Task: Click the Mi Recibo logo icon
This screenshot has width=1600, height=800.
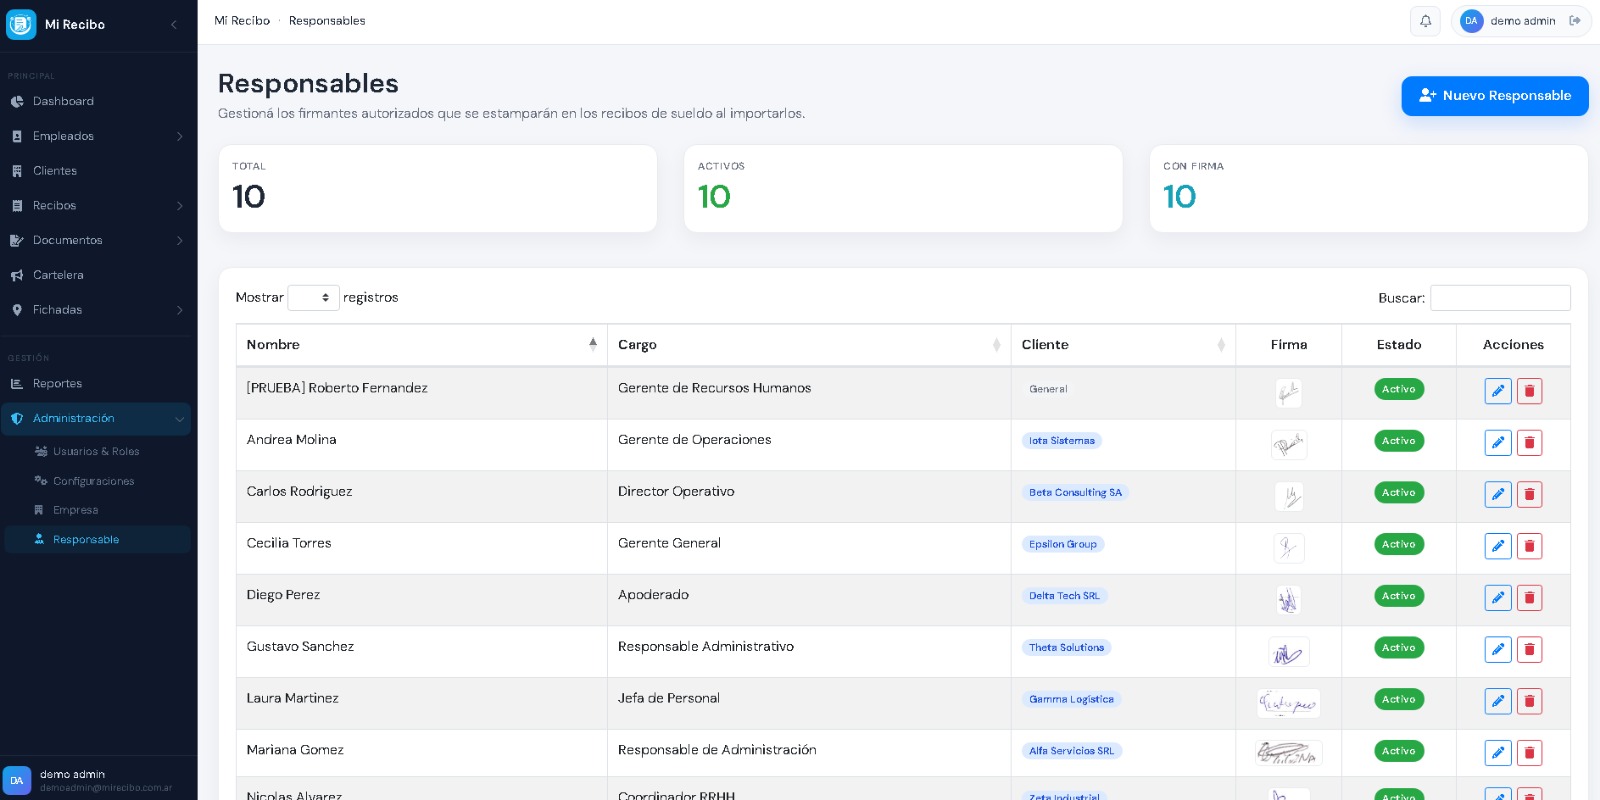Action: 21,24
